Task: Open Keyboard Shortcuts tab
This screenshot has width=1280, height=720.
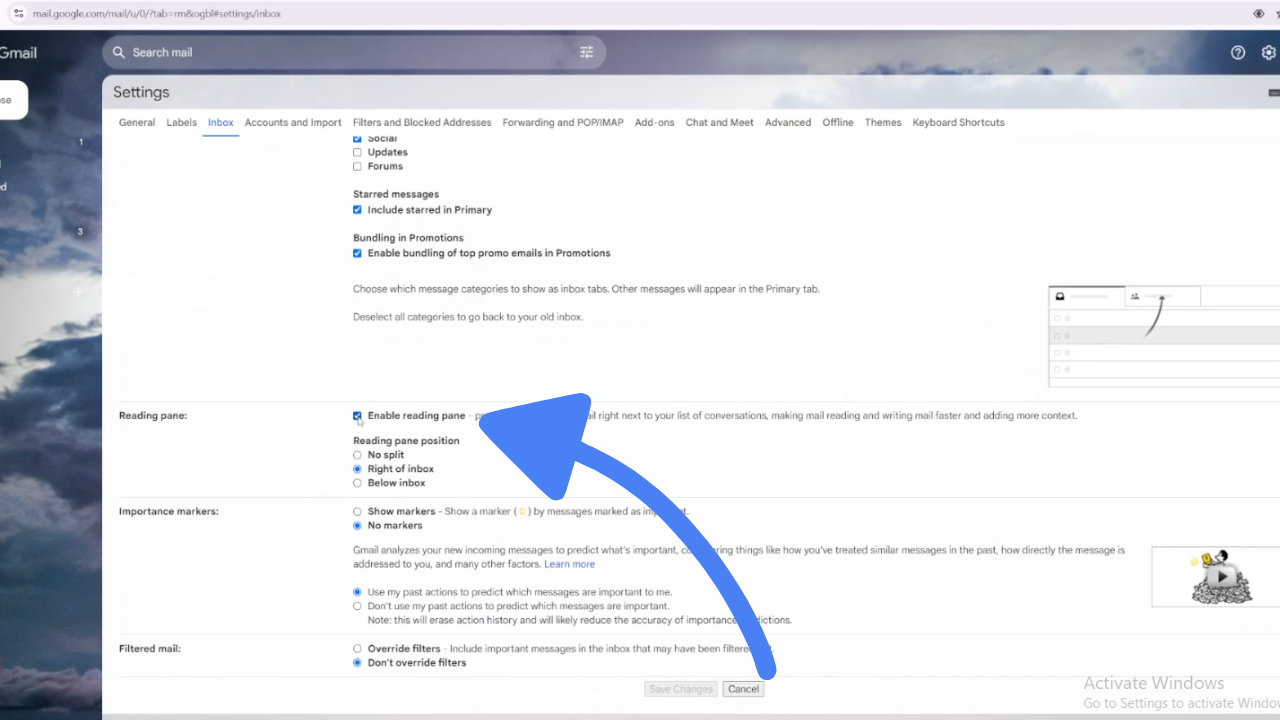Action: click(958, 122)
